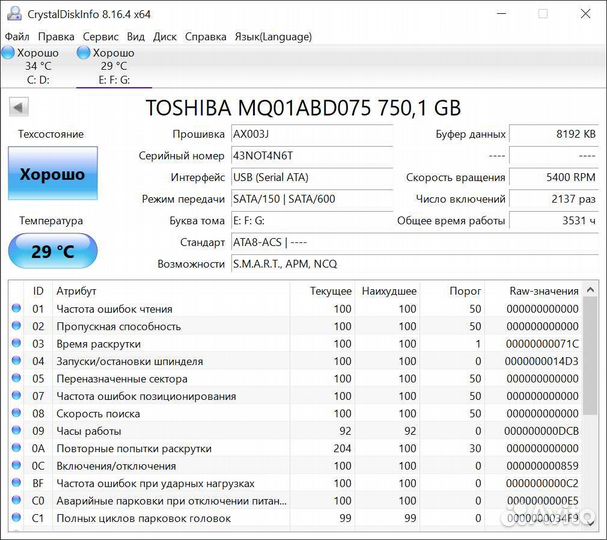Click status dot for Включения/отключения row
Screen dimensions: 607x540
click(x=16, y=465)
